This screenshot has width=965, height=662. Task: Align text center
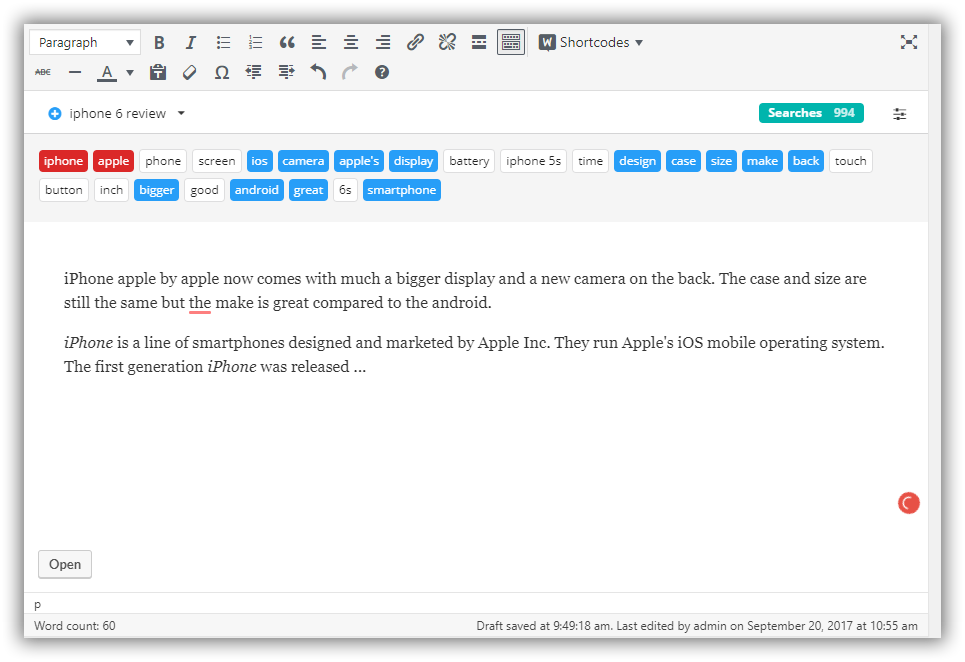pyautogui.click(x=351, y=42)
